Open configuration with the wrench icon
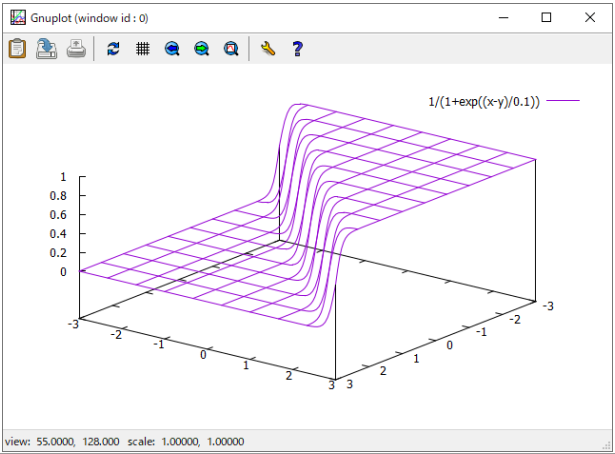This screenshot has width=615, height=454. click(x=267, y=48)
